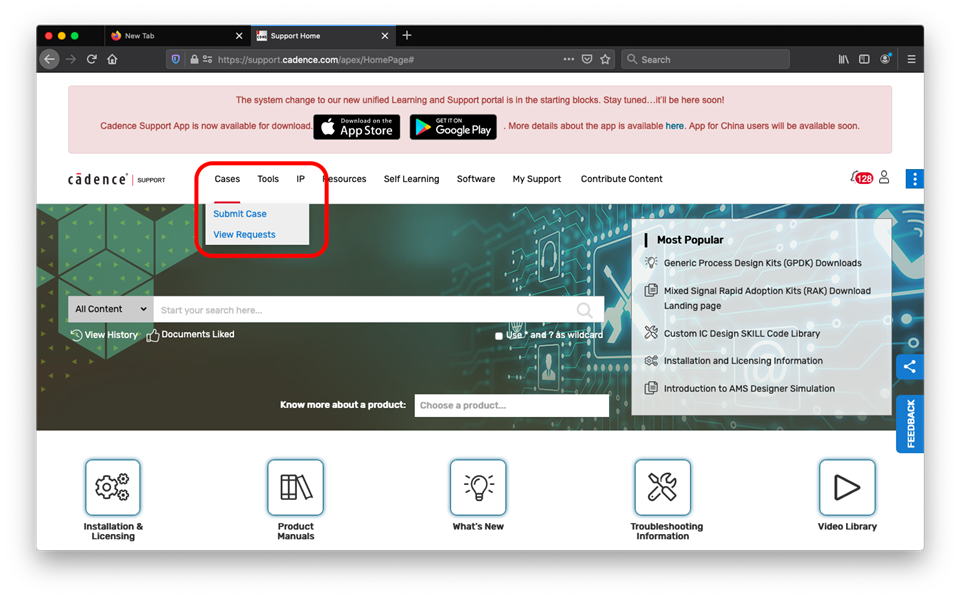Click the blue share icon button
Image resolution: width=960 pixels, height=598 pixels.
point(910,367)
